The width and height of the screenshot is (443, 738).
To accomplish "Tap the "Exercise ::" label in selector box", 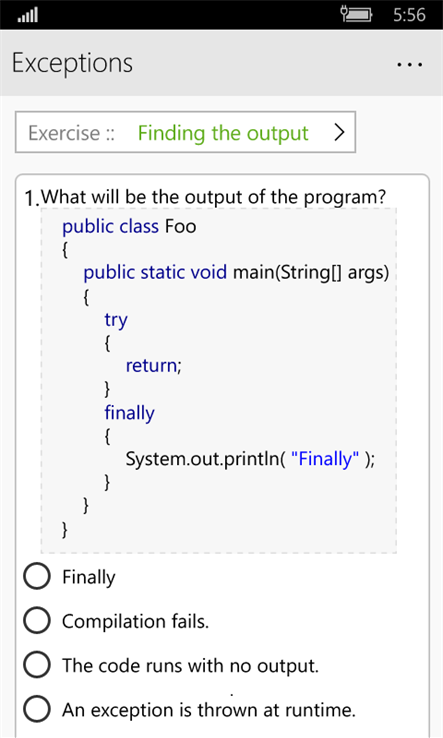I will (x=71, y=133).
